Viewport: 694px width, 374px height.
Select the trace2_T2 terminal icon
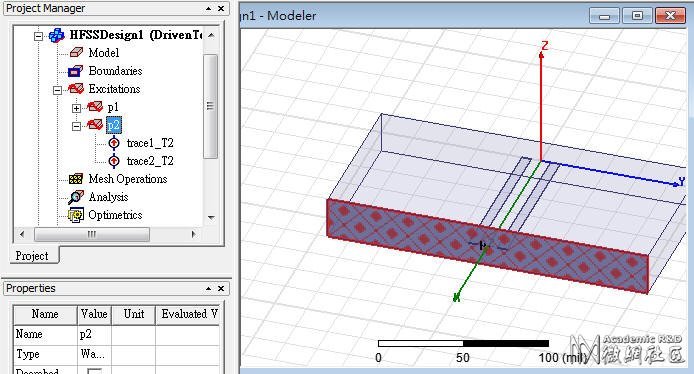click(114, 161)
